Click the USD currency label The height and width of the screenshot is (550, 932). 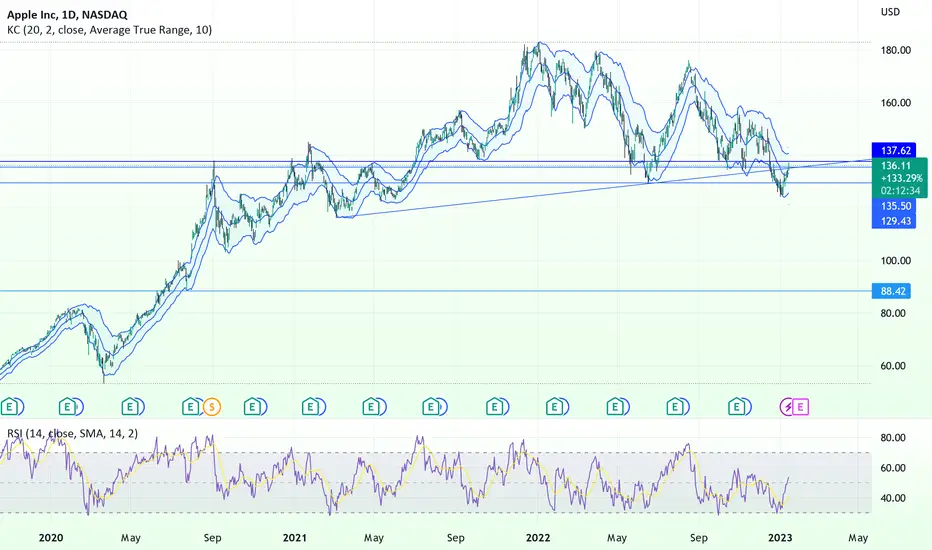pyautogui.click(x=890, y=12)
